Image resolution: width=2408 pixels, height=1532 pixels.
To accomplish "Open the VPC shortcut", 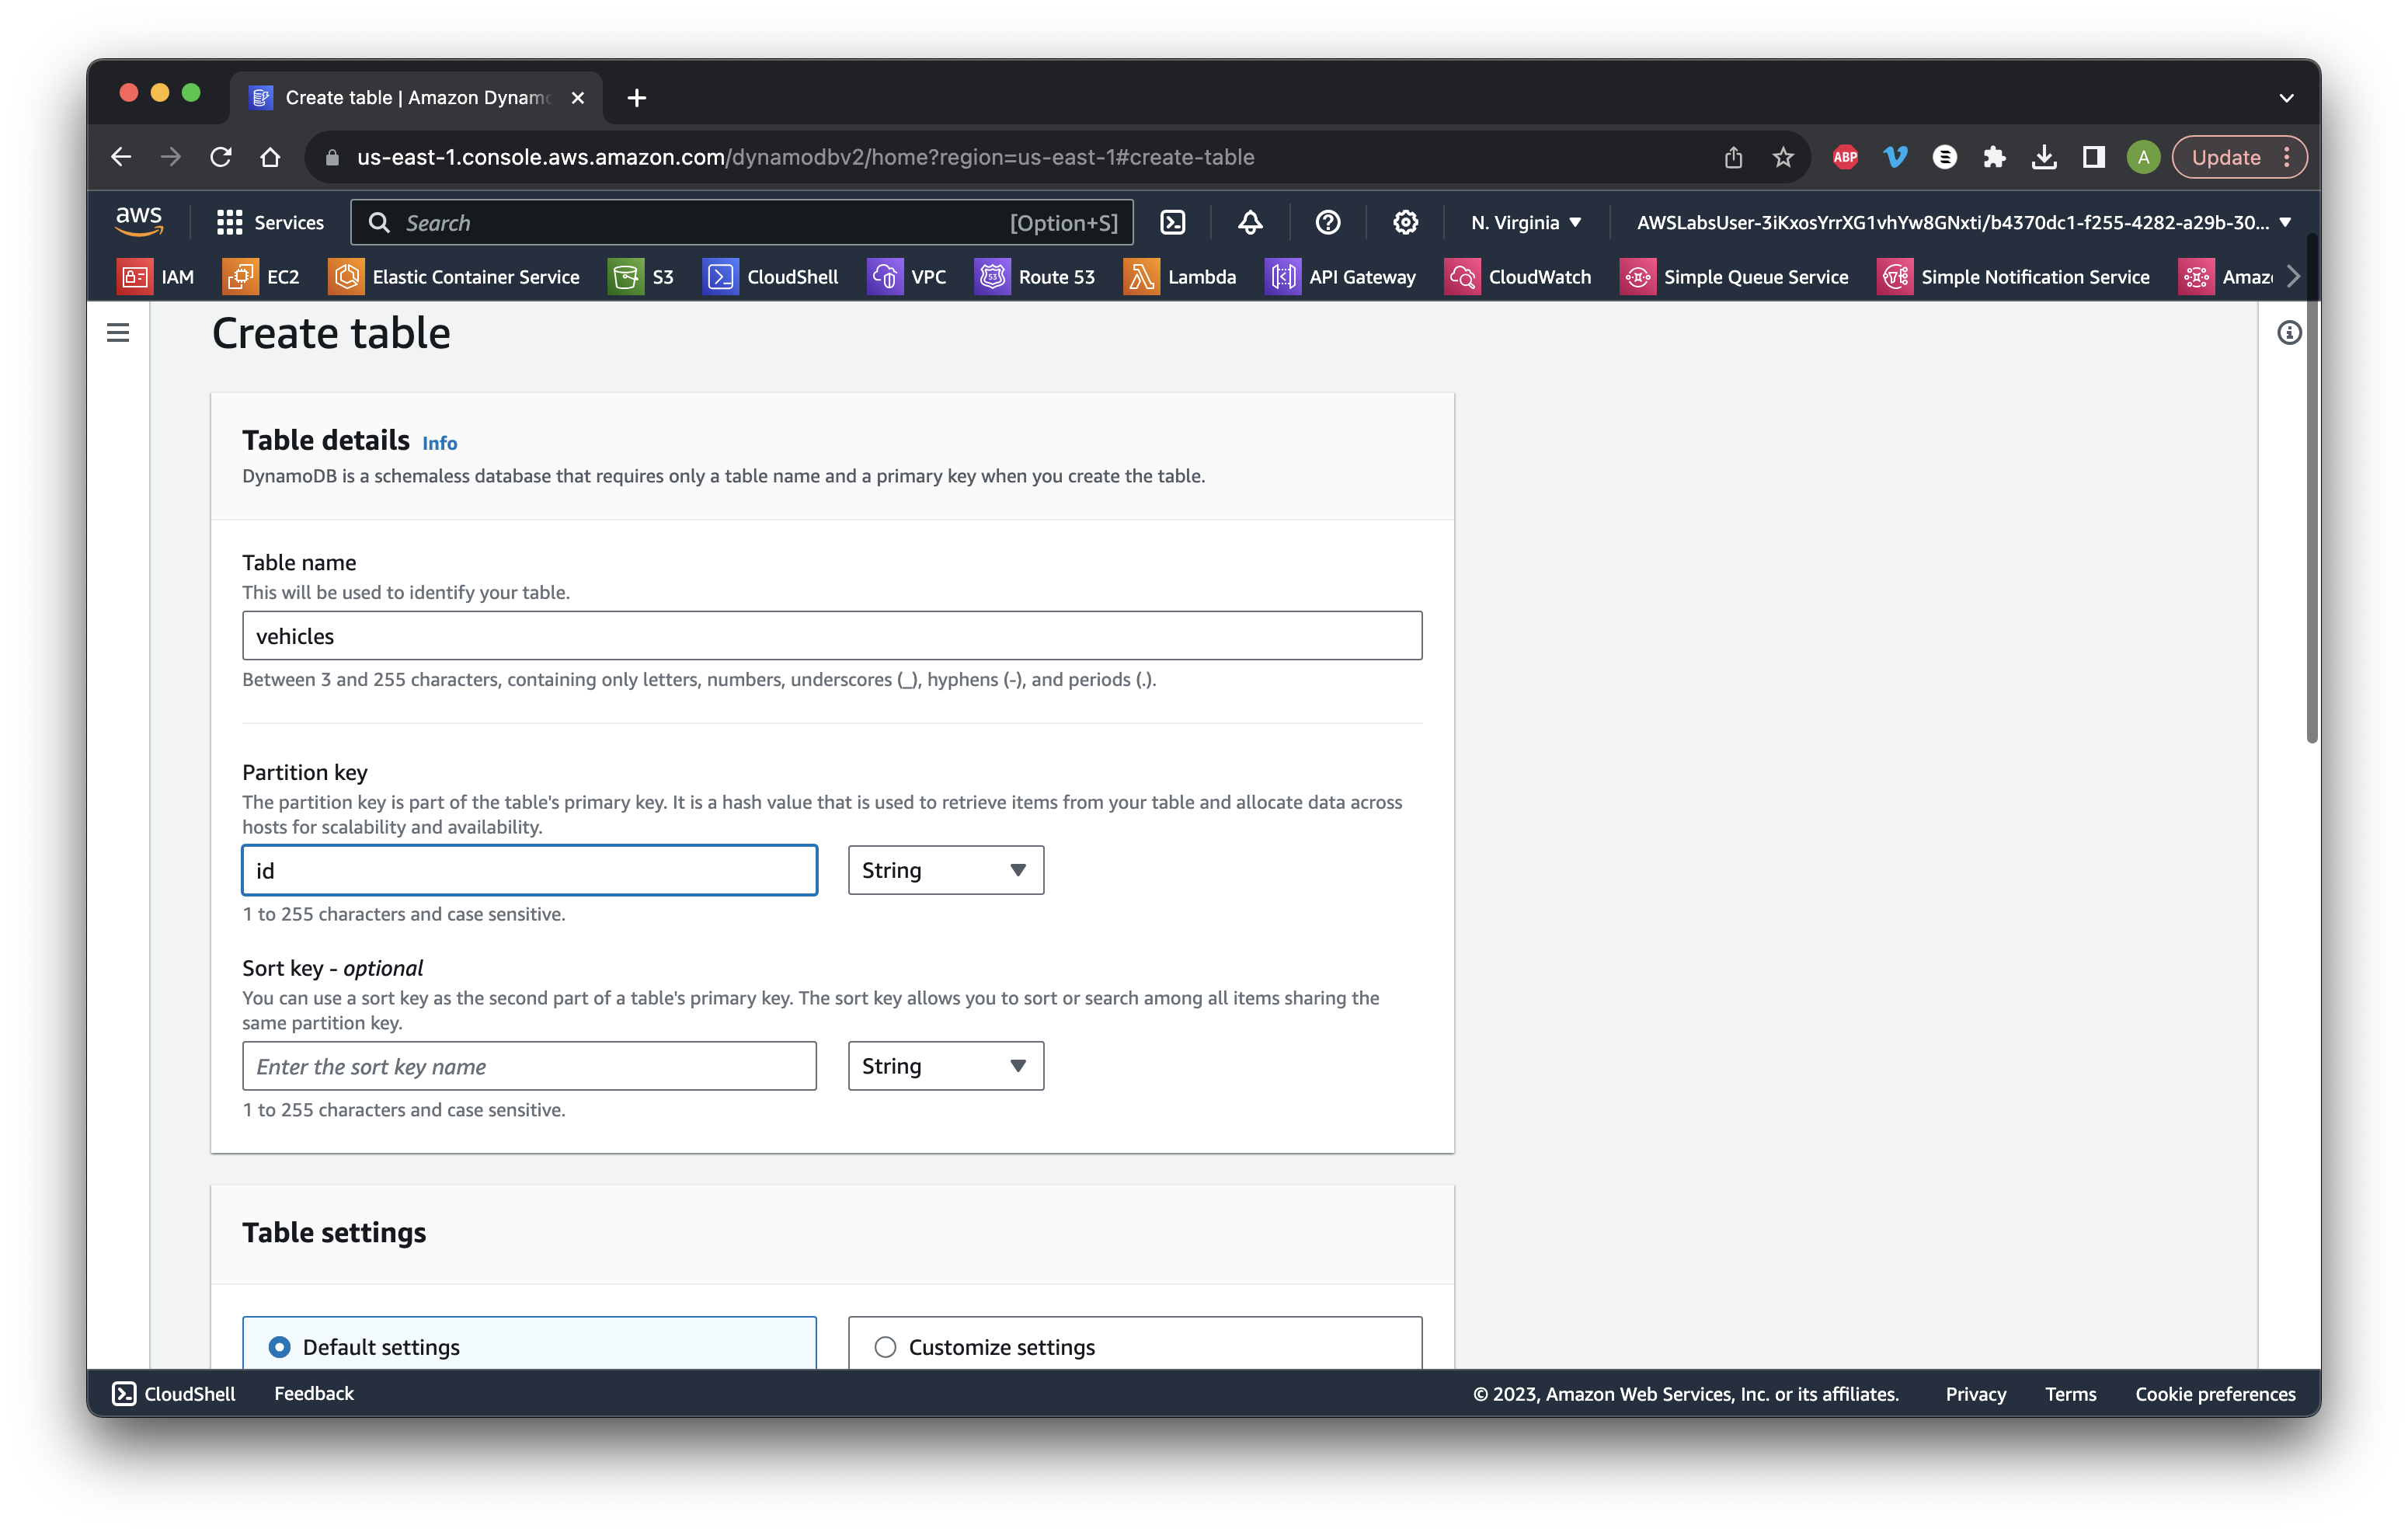I will (907, 277).
